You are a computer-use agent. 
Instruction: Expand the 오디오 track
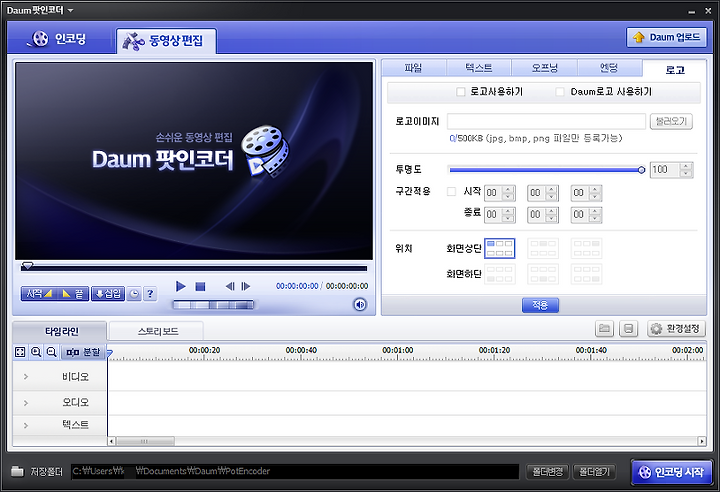(26, 403)
